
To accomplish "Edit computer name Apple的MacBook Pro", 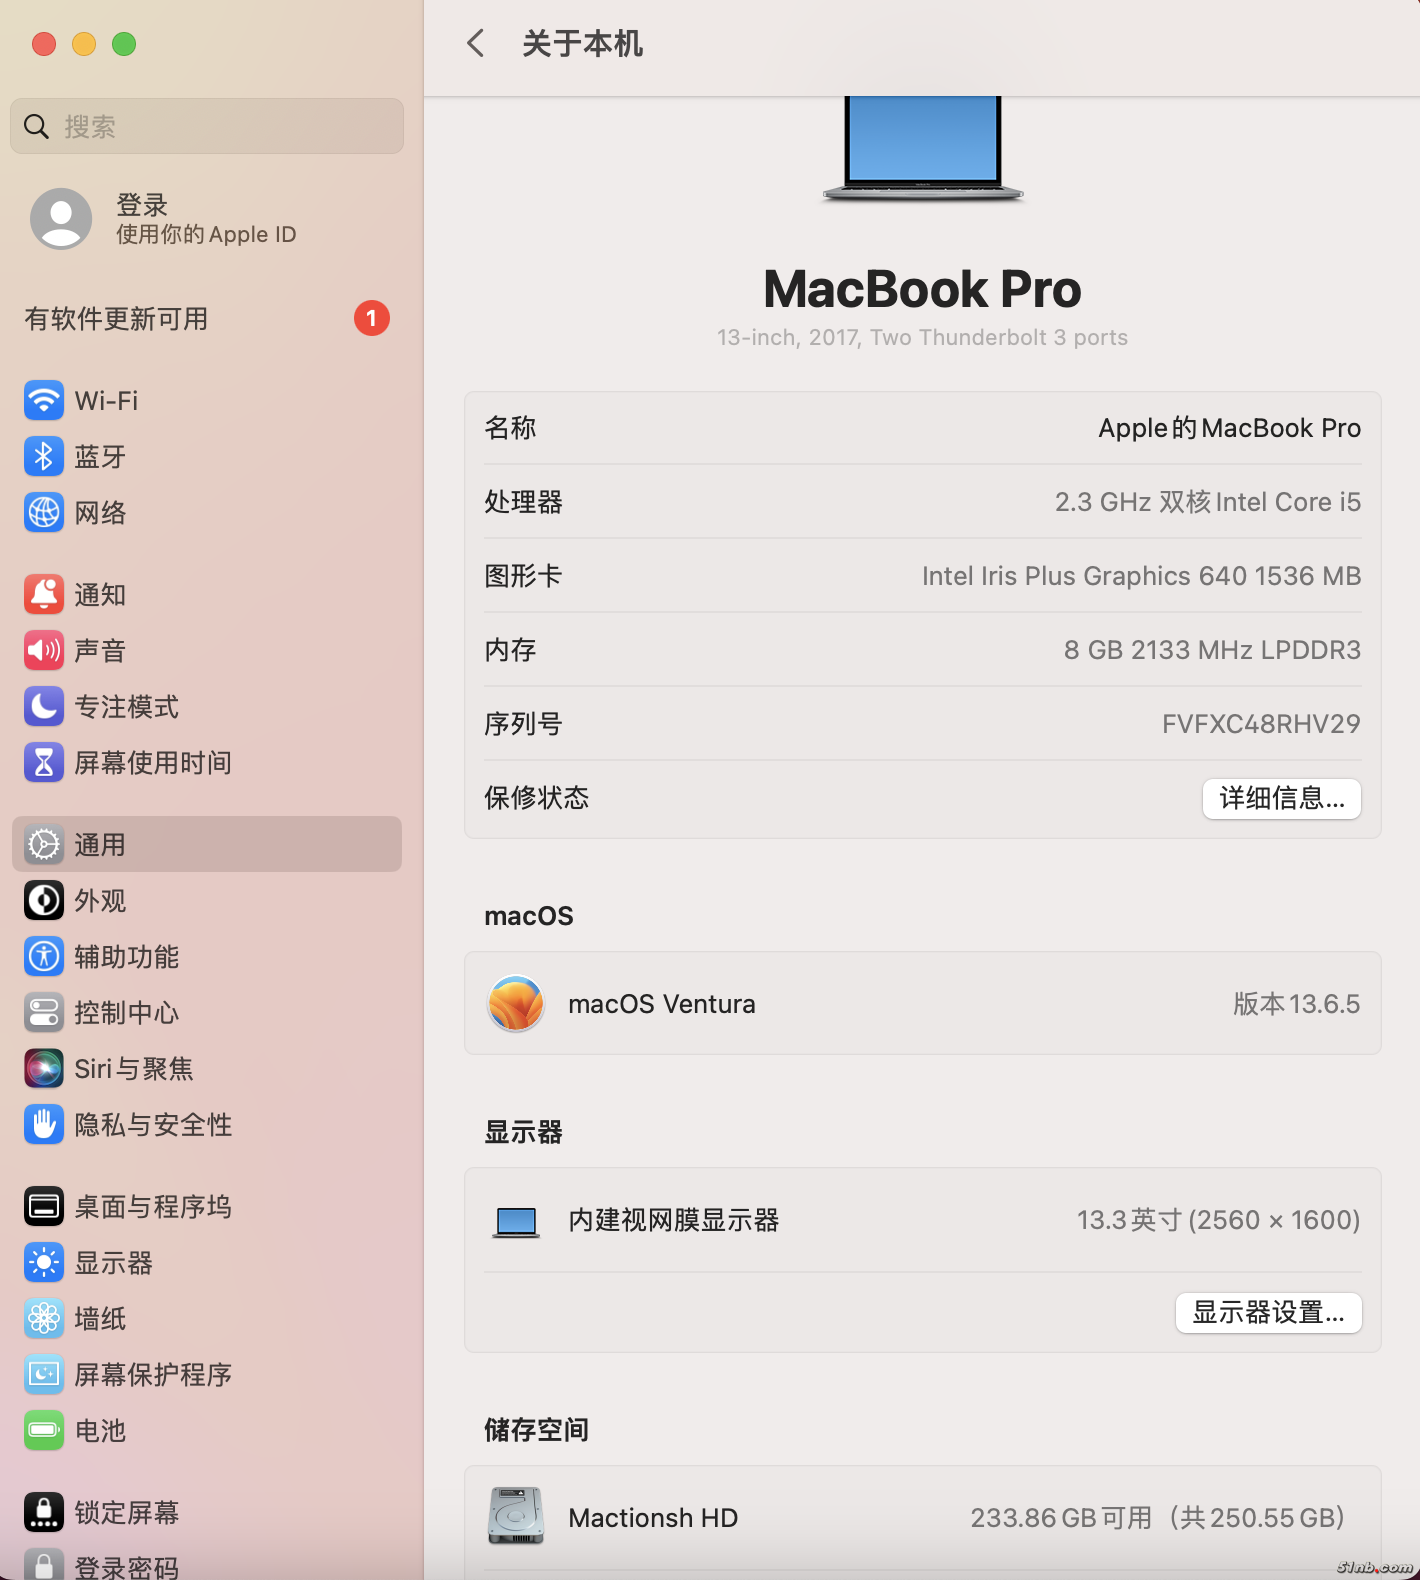I will [x=1229, y=428].
